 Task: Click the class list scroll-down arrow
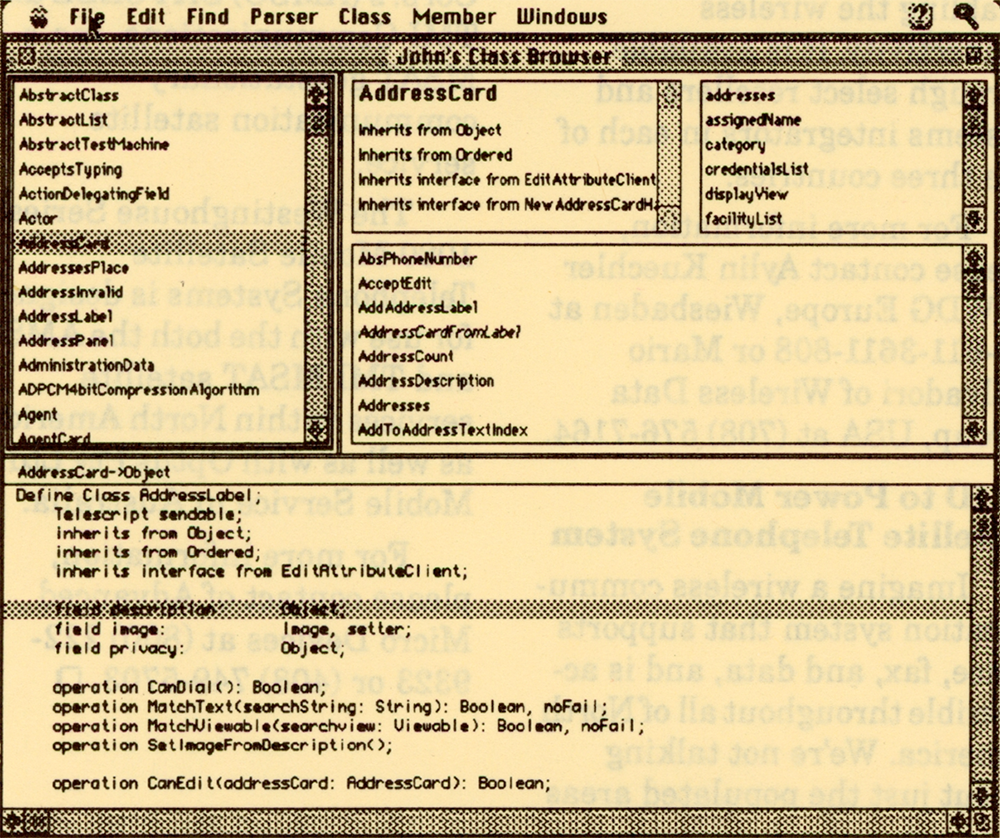pyautogui.click(x=317, y=429)
